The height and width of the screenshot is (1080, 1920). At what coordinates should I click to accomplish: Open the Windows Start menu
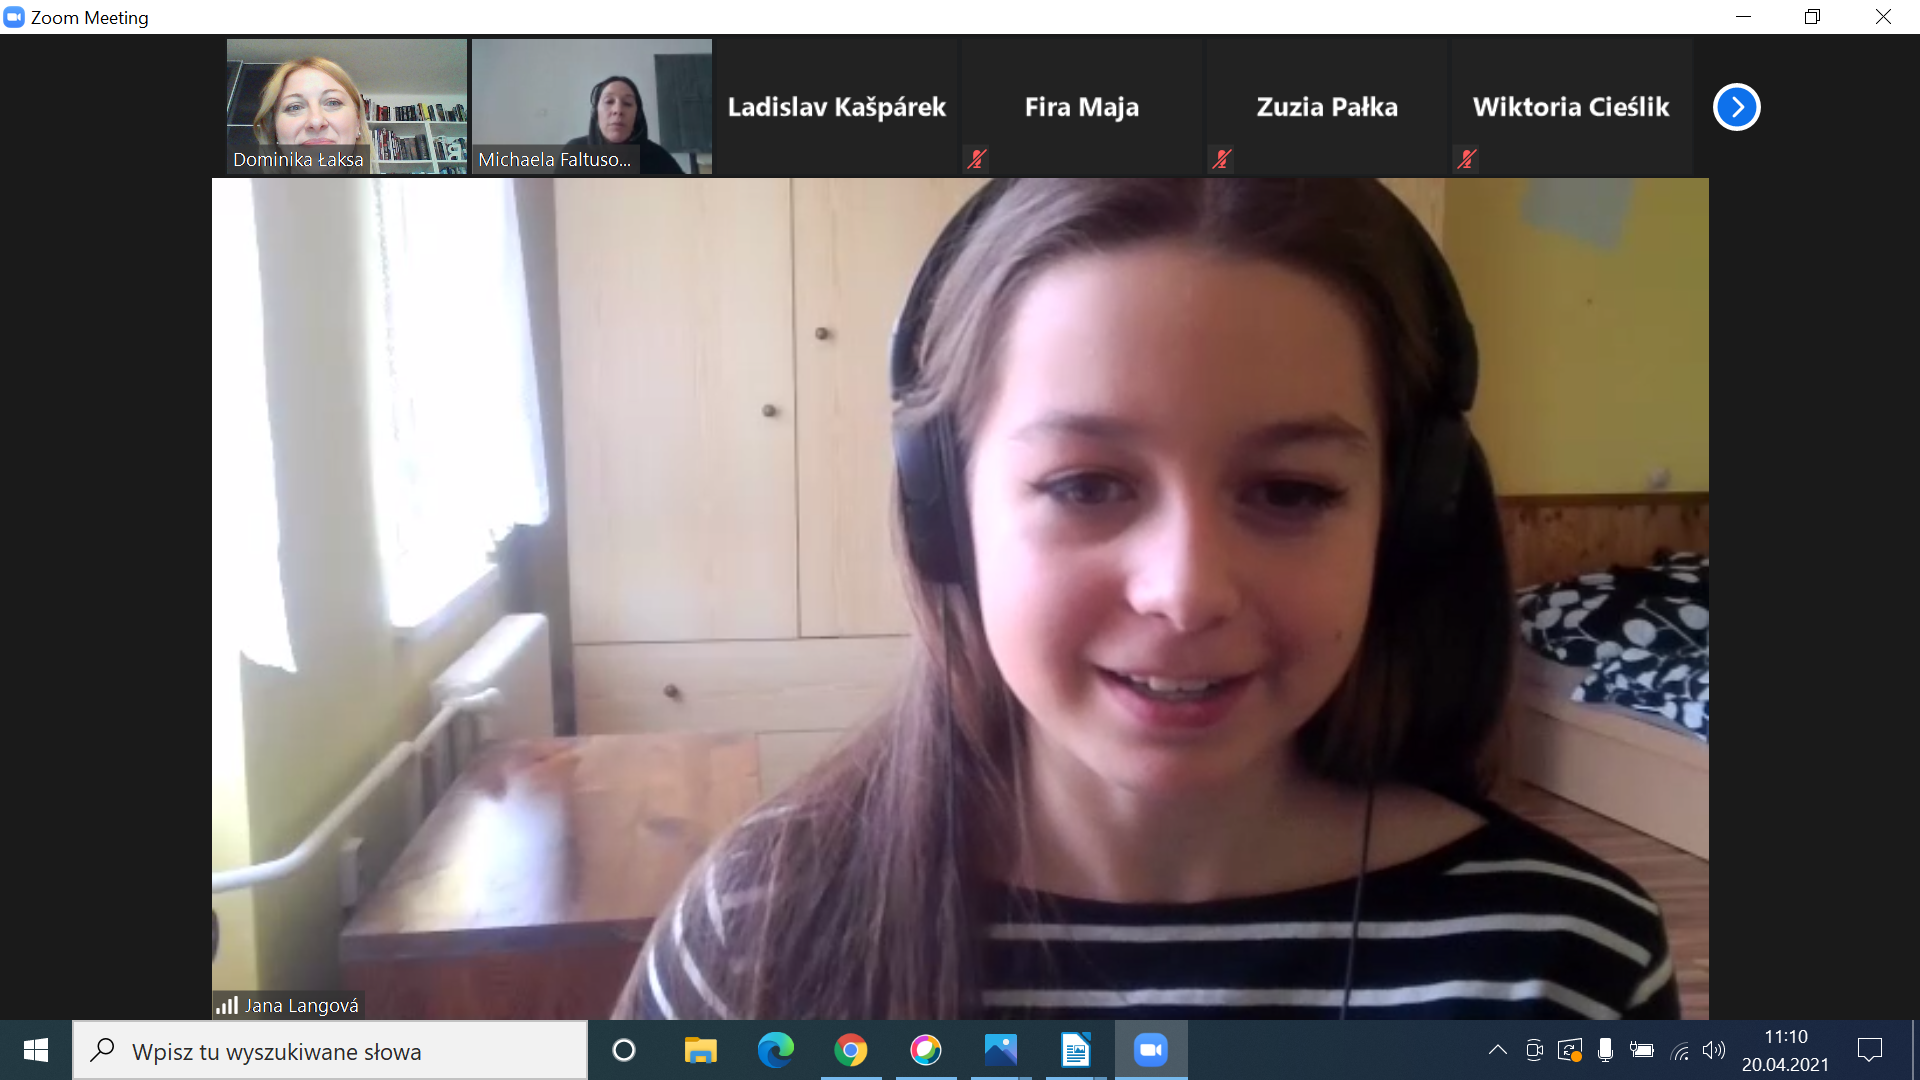click(x=36, y=1050)
